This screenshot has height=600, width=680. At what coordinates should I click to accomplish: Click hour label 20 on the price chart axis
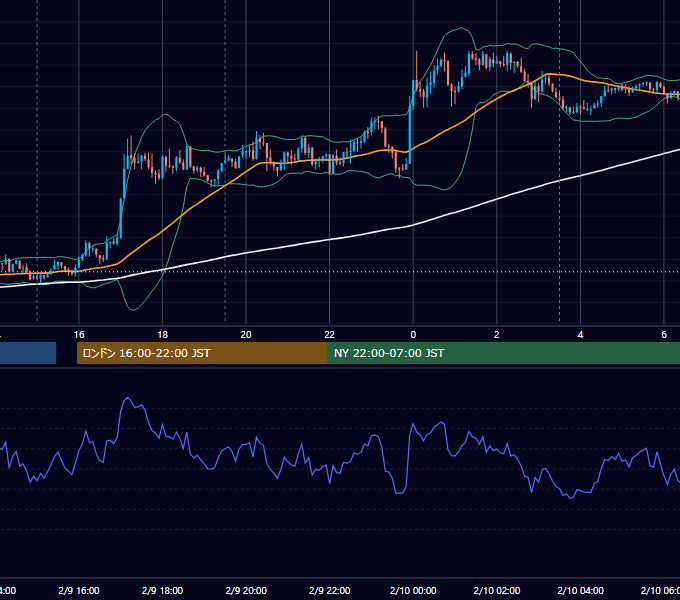pos(246,335)
